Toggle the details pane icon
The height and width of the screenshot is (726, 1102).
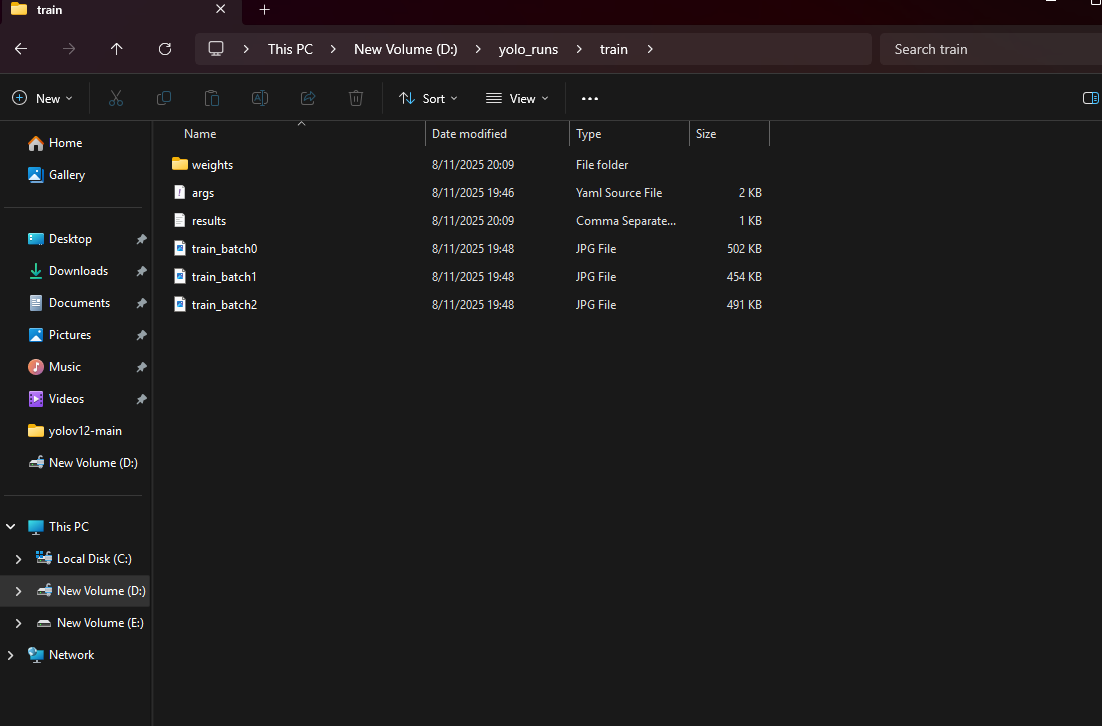click(x=1090, y=98)
